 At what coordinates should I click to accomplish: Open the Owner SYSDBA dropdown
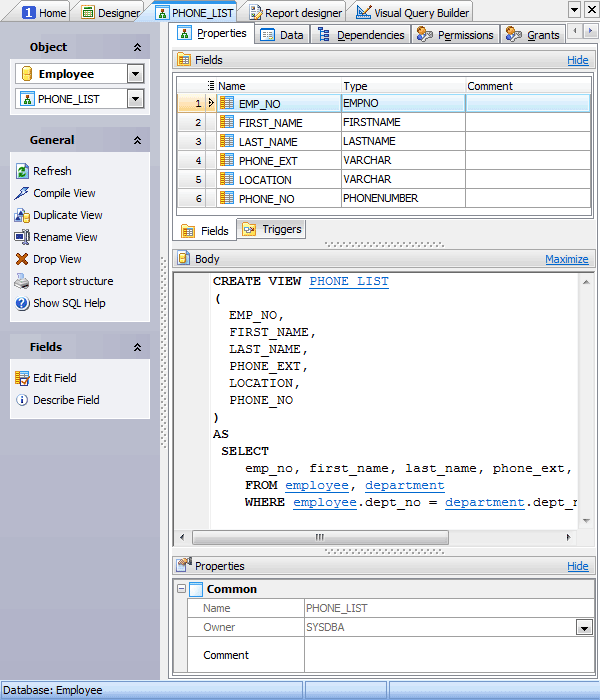(x=583, y=628)
